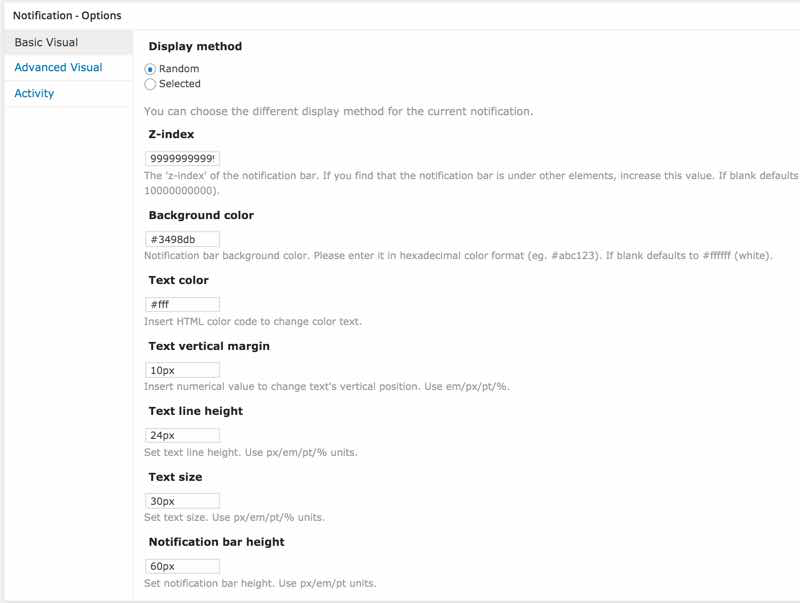Click the "Background color" heading label

click(201, 215)
